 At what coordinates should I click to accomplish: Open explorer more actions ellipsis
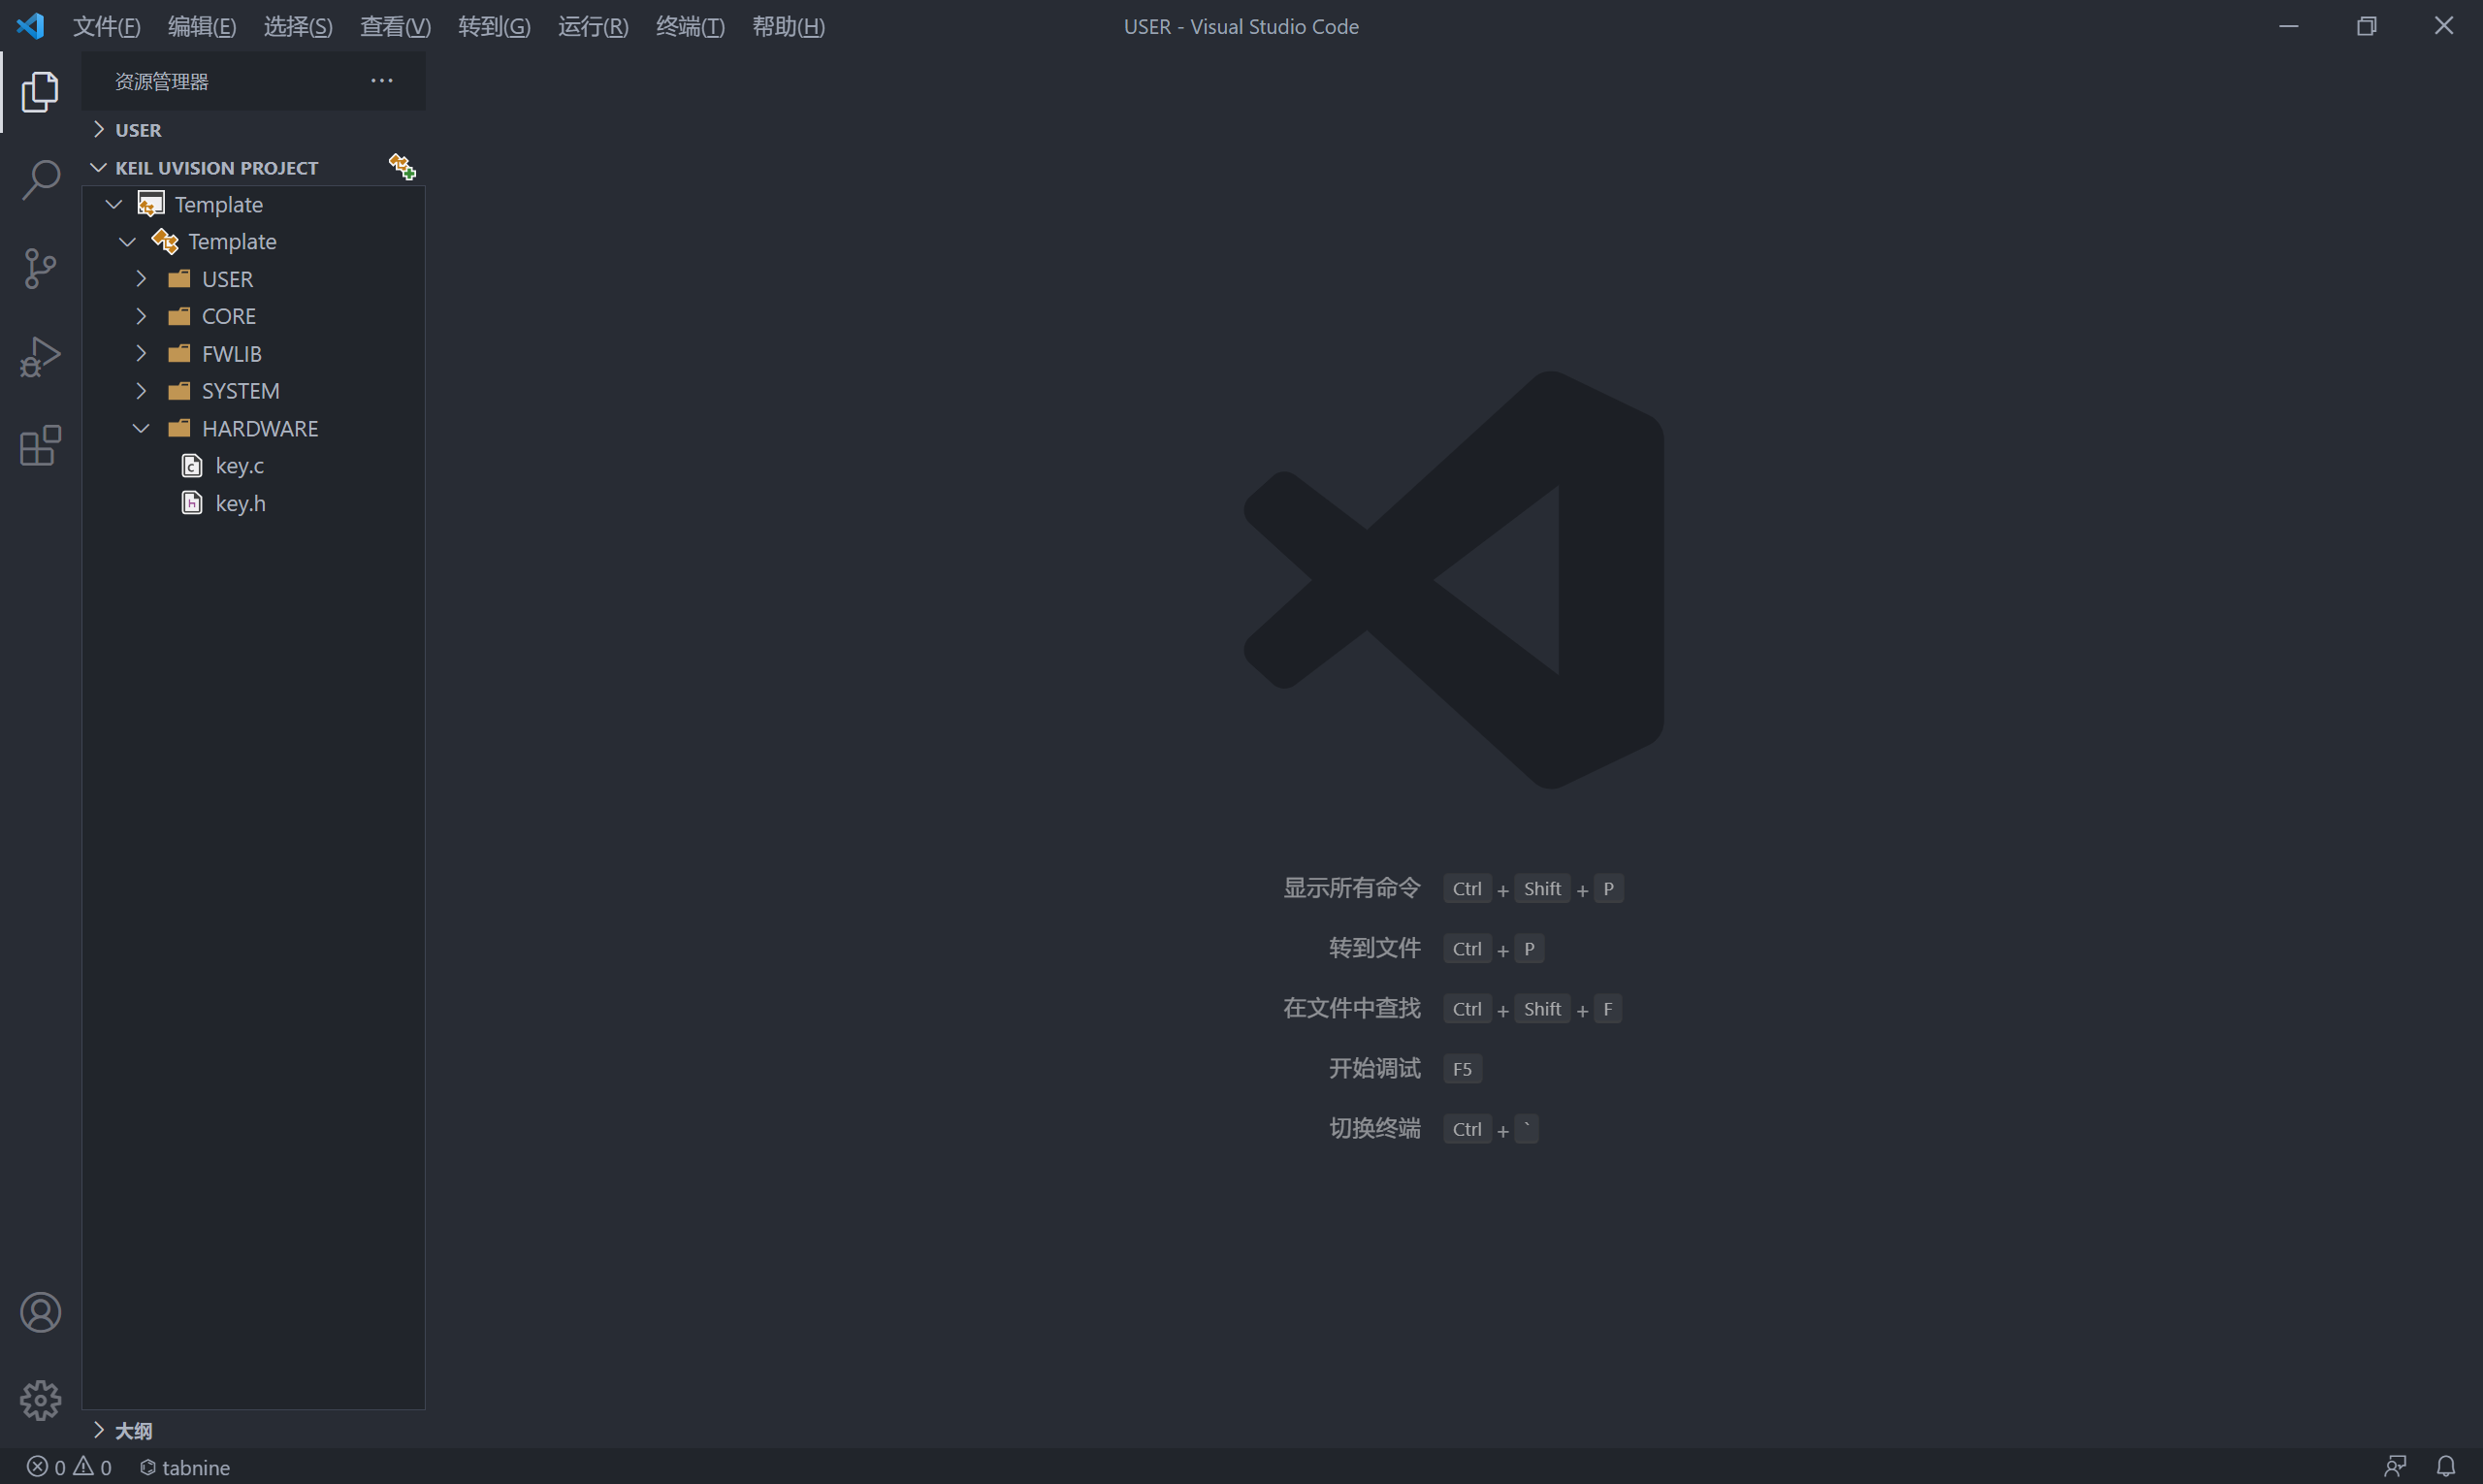(x=382, y=81)
